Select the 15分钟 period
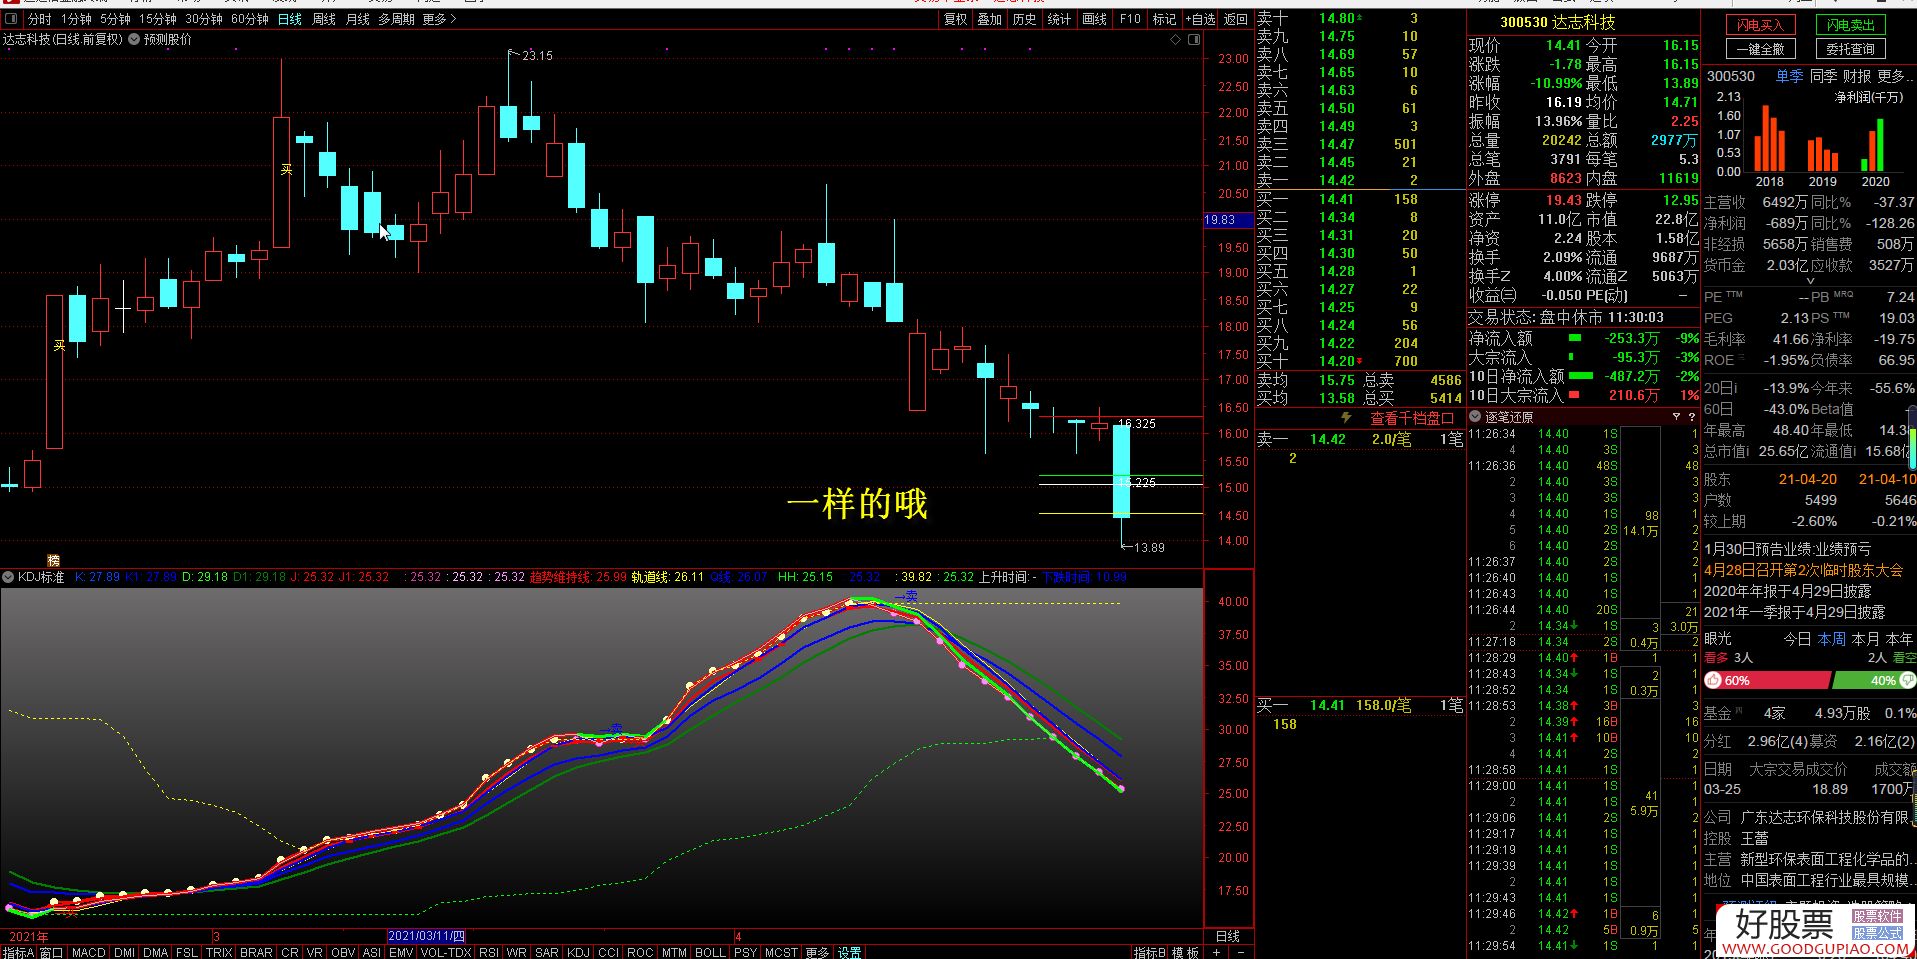 pos(158,19)
